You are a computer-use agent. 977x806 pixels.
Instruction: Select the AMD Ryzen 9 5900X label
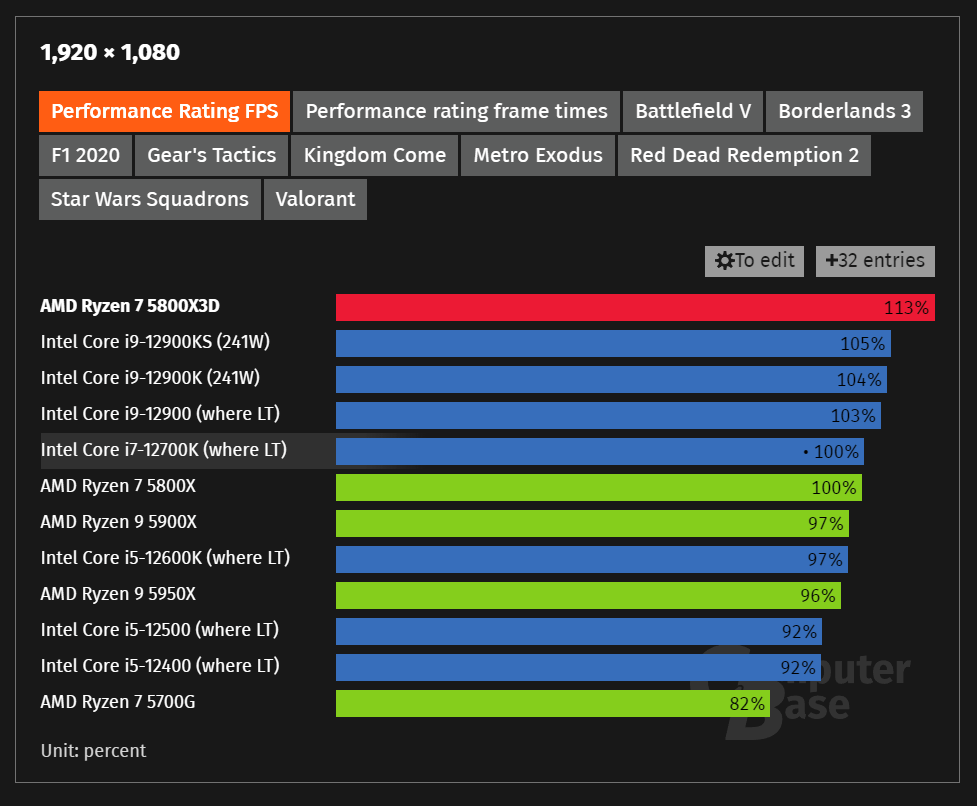pyautogui.click(x=118, y=523)
